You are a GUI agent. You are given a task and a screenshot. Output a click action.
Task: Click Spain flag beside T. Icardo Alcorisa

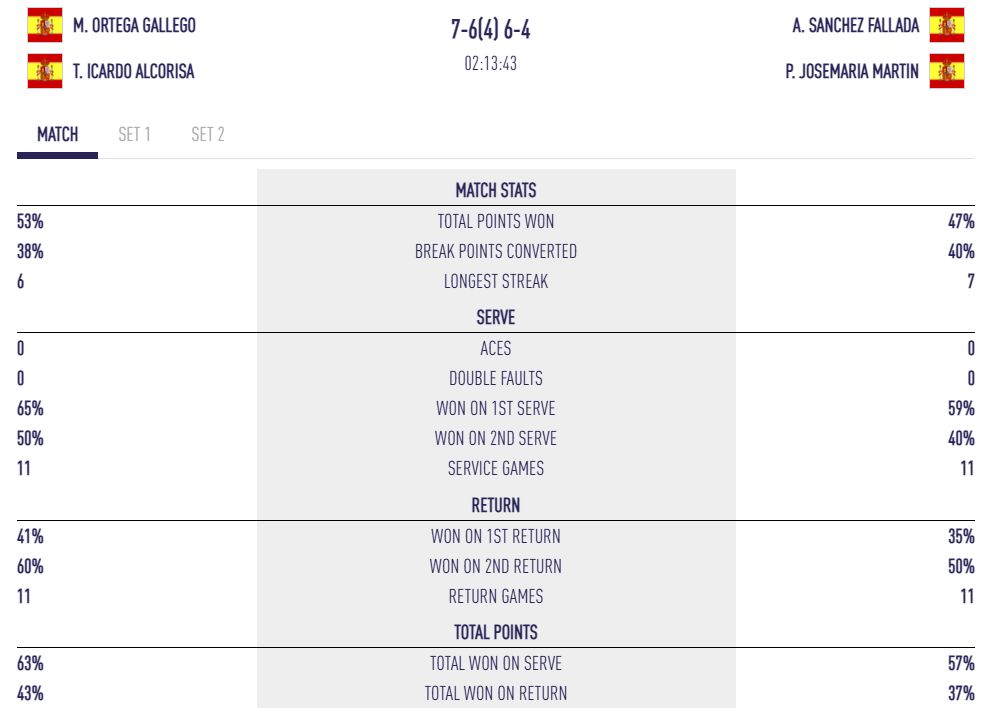pyautogui.click(x=44, y=71)
